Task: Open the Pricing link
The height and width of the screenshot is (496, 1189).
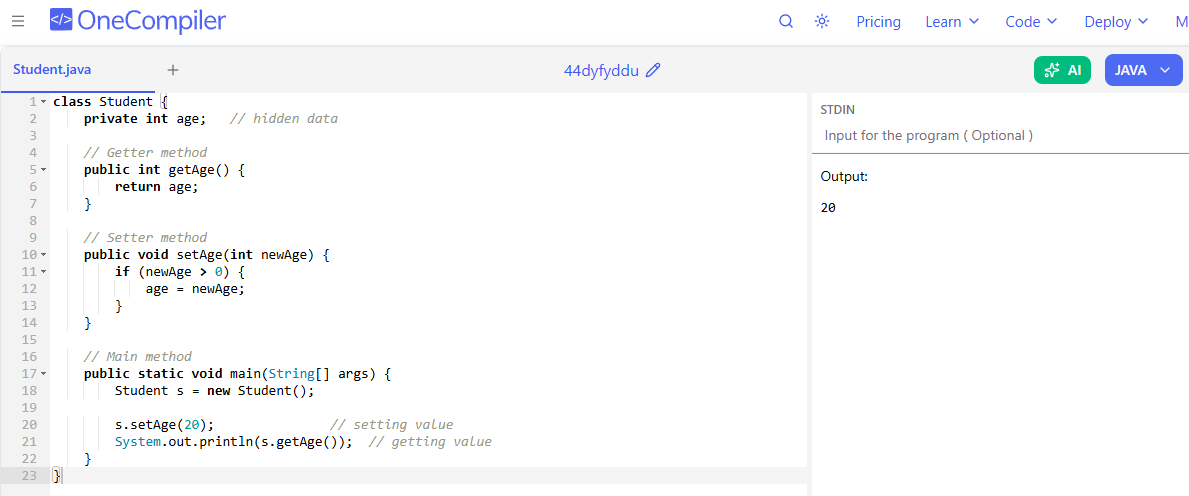Action: pyautogui.click(x=878, y=21)
